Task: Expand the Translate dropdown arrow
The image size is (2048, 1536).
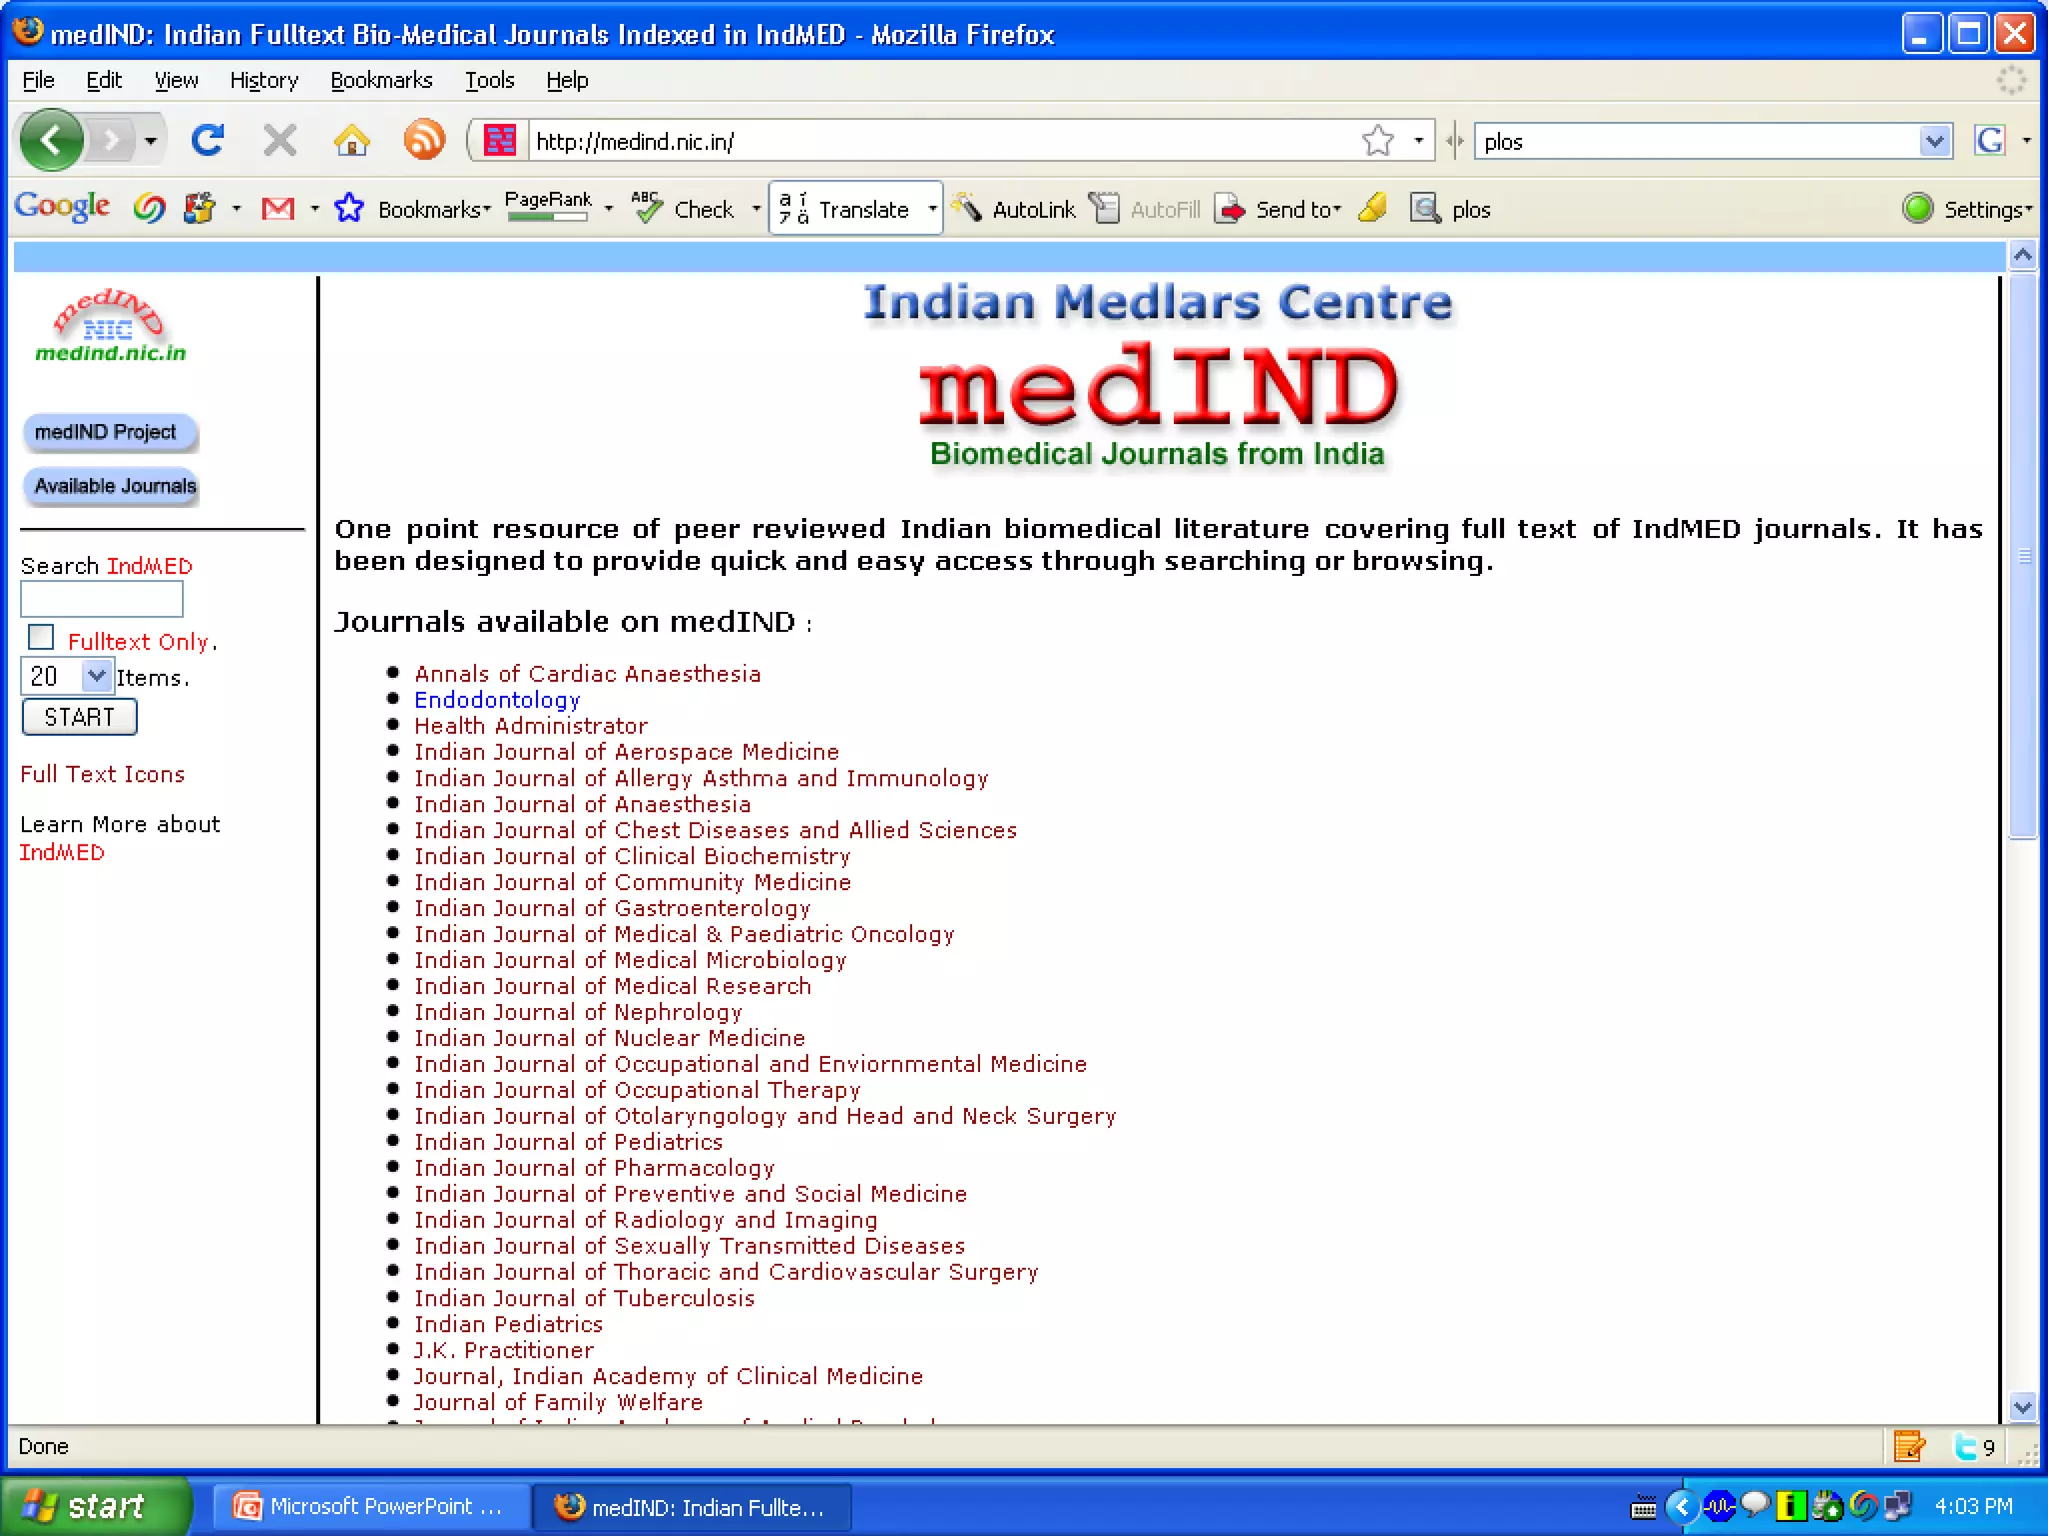Action: [x=932, y=209]
